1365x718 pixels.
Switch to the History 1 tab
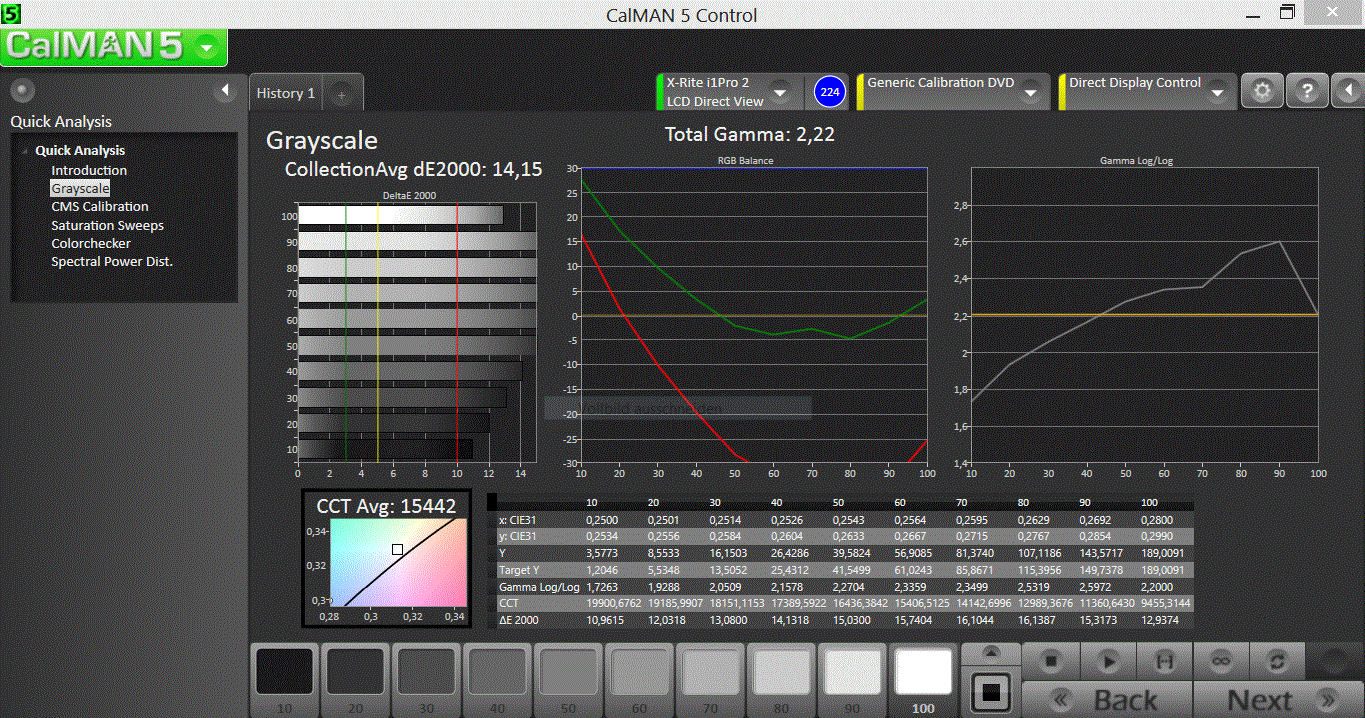(x=286, y=93)
